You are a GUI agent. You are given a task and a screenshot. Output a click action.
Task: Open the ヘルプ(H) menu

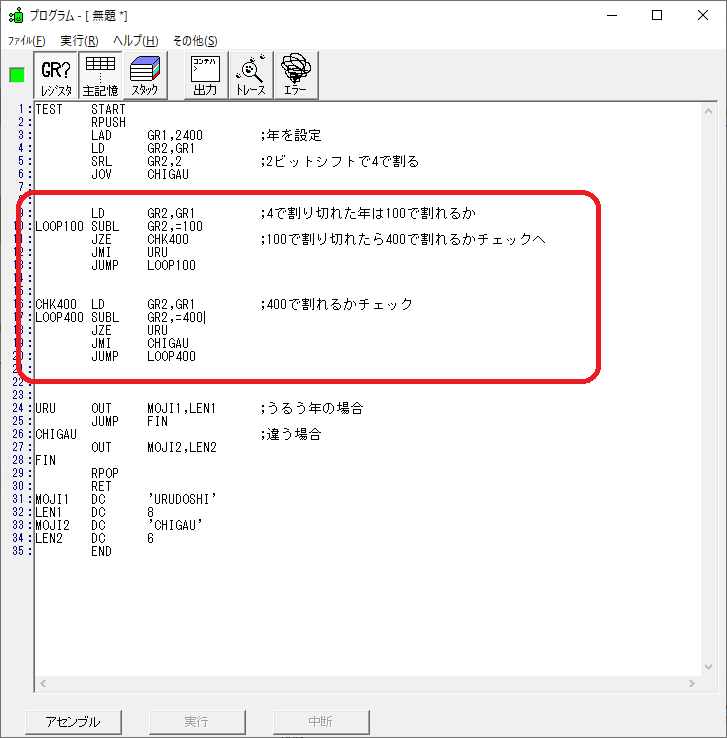[136, 41]
